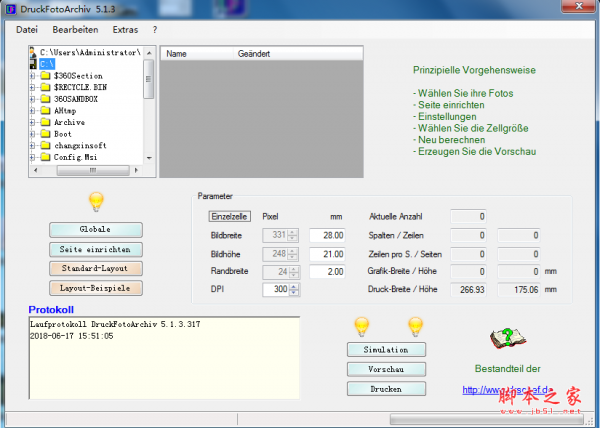Viewport: 600px width, 428px height.
Task: Click the DPI field showing 300
Action: 276,289
